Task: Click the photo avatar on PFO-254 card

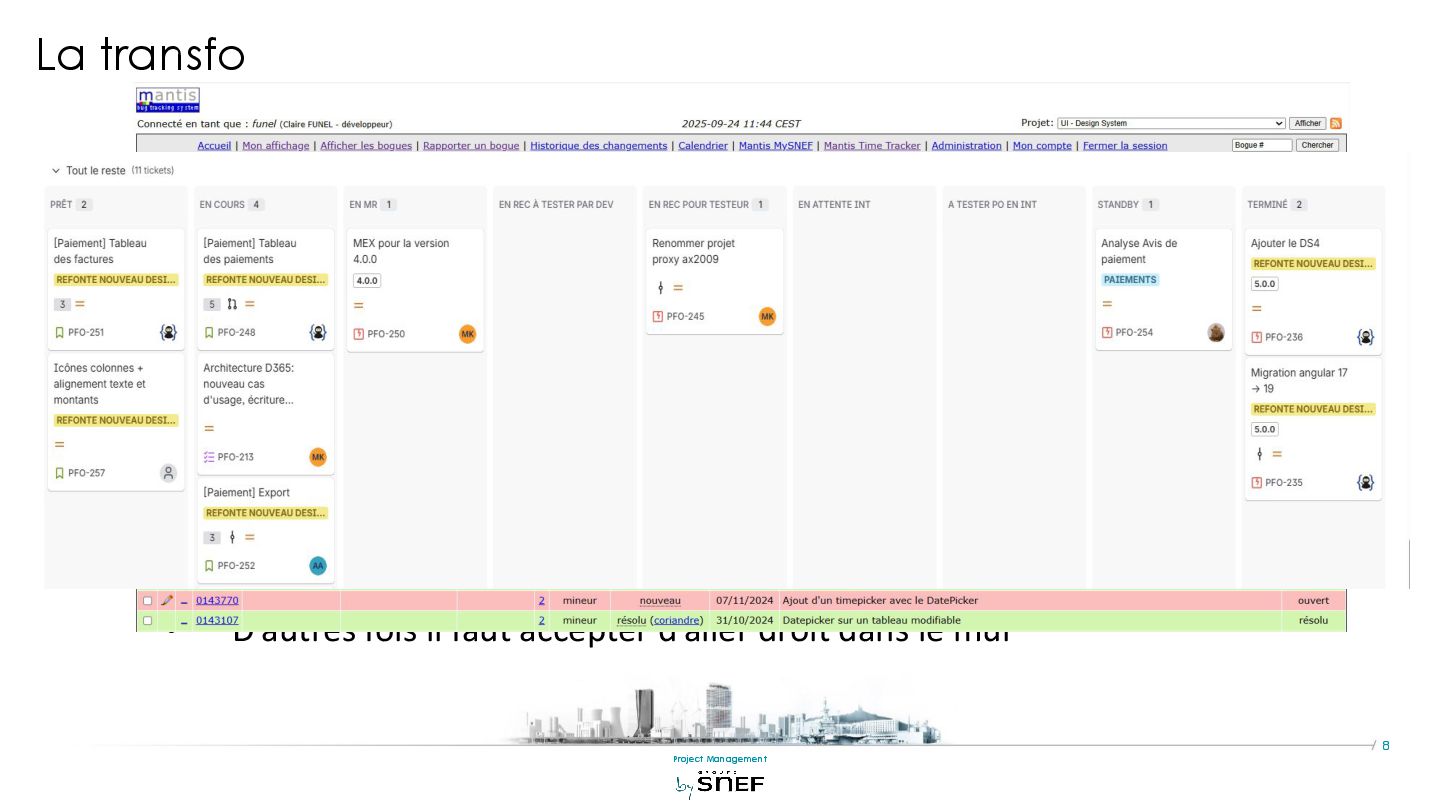Action: (x=1216, y=333)
